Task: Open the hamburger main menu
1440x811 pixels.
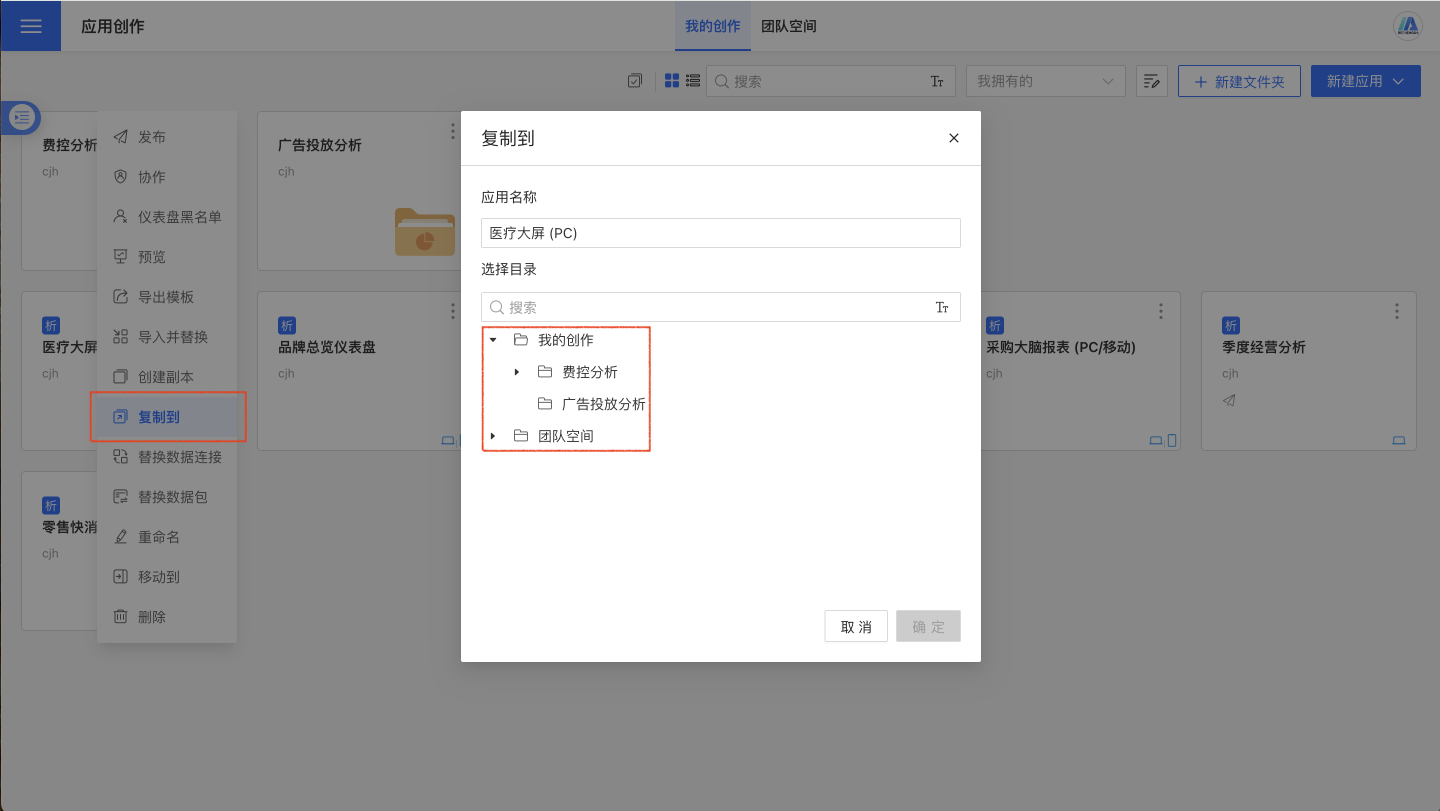Action: click(x=30, y=26)
